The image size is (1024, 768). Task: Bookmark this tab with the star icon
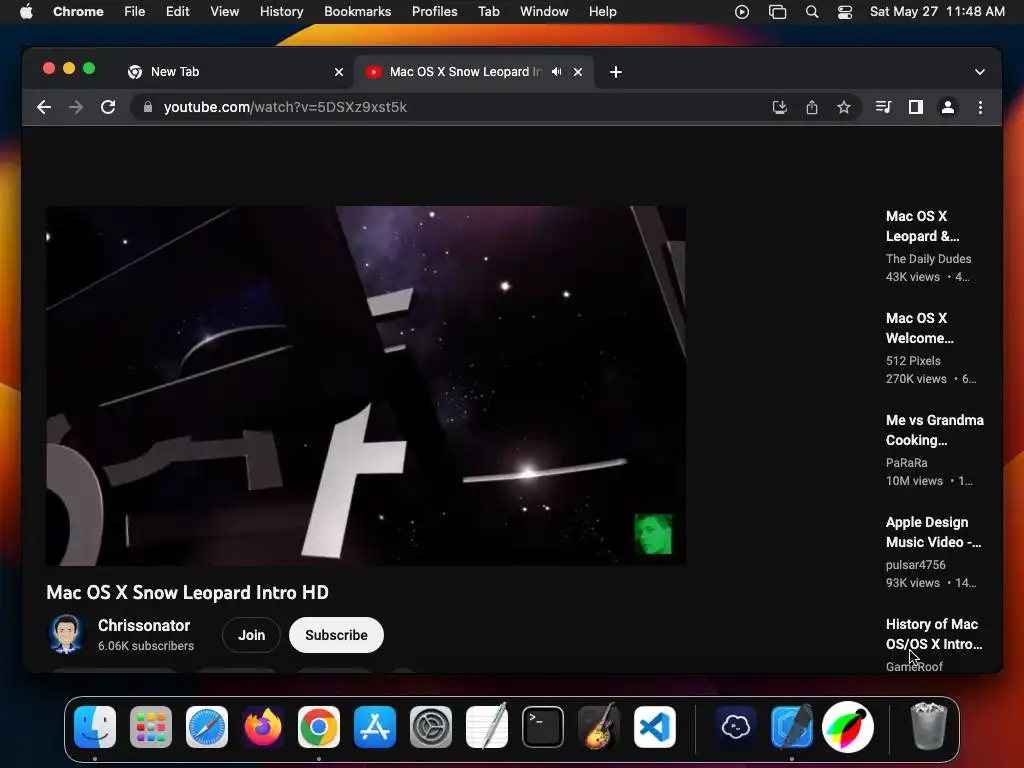tap(844, 107)
